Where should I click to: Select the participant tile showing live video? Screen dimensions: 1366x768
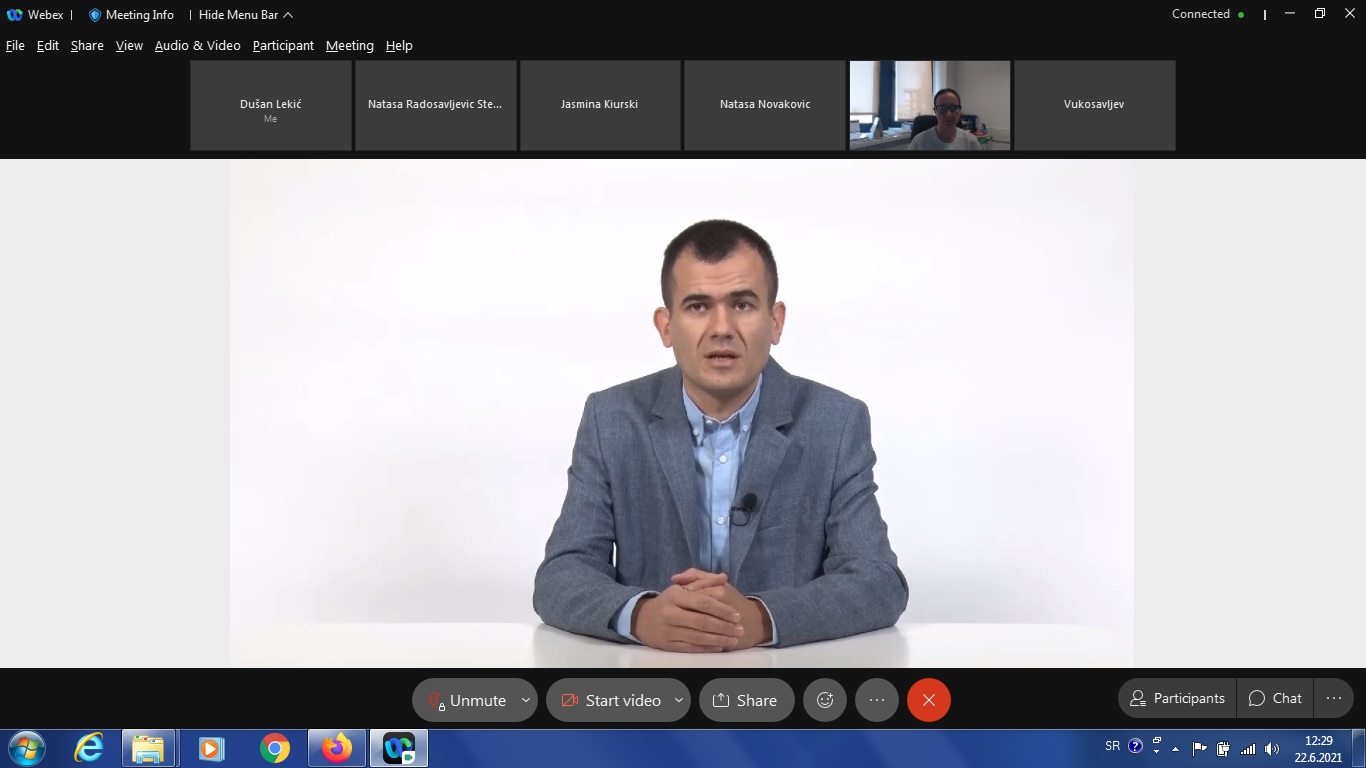(930, 105)
